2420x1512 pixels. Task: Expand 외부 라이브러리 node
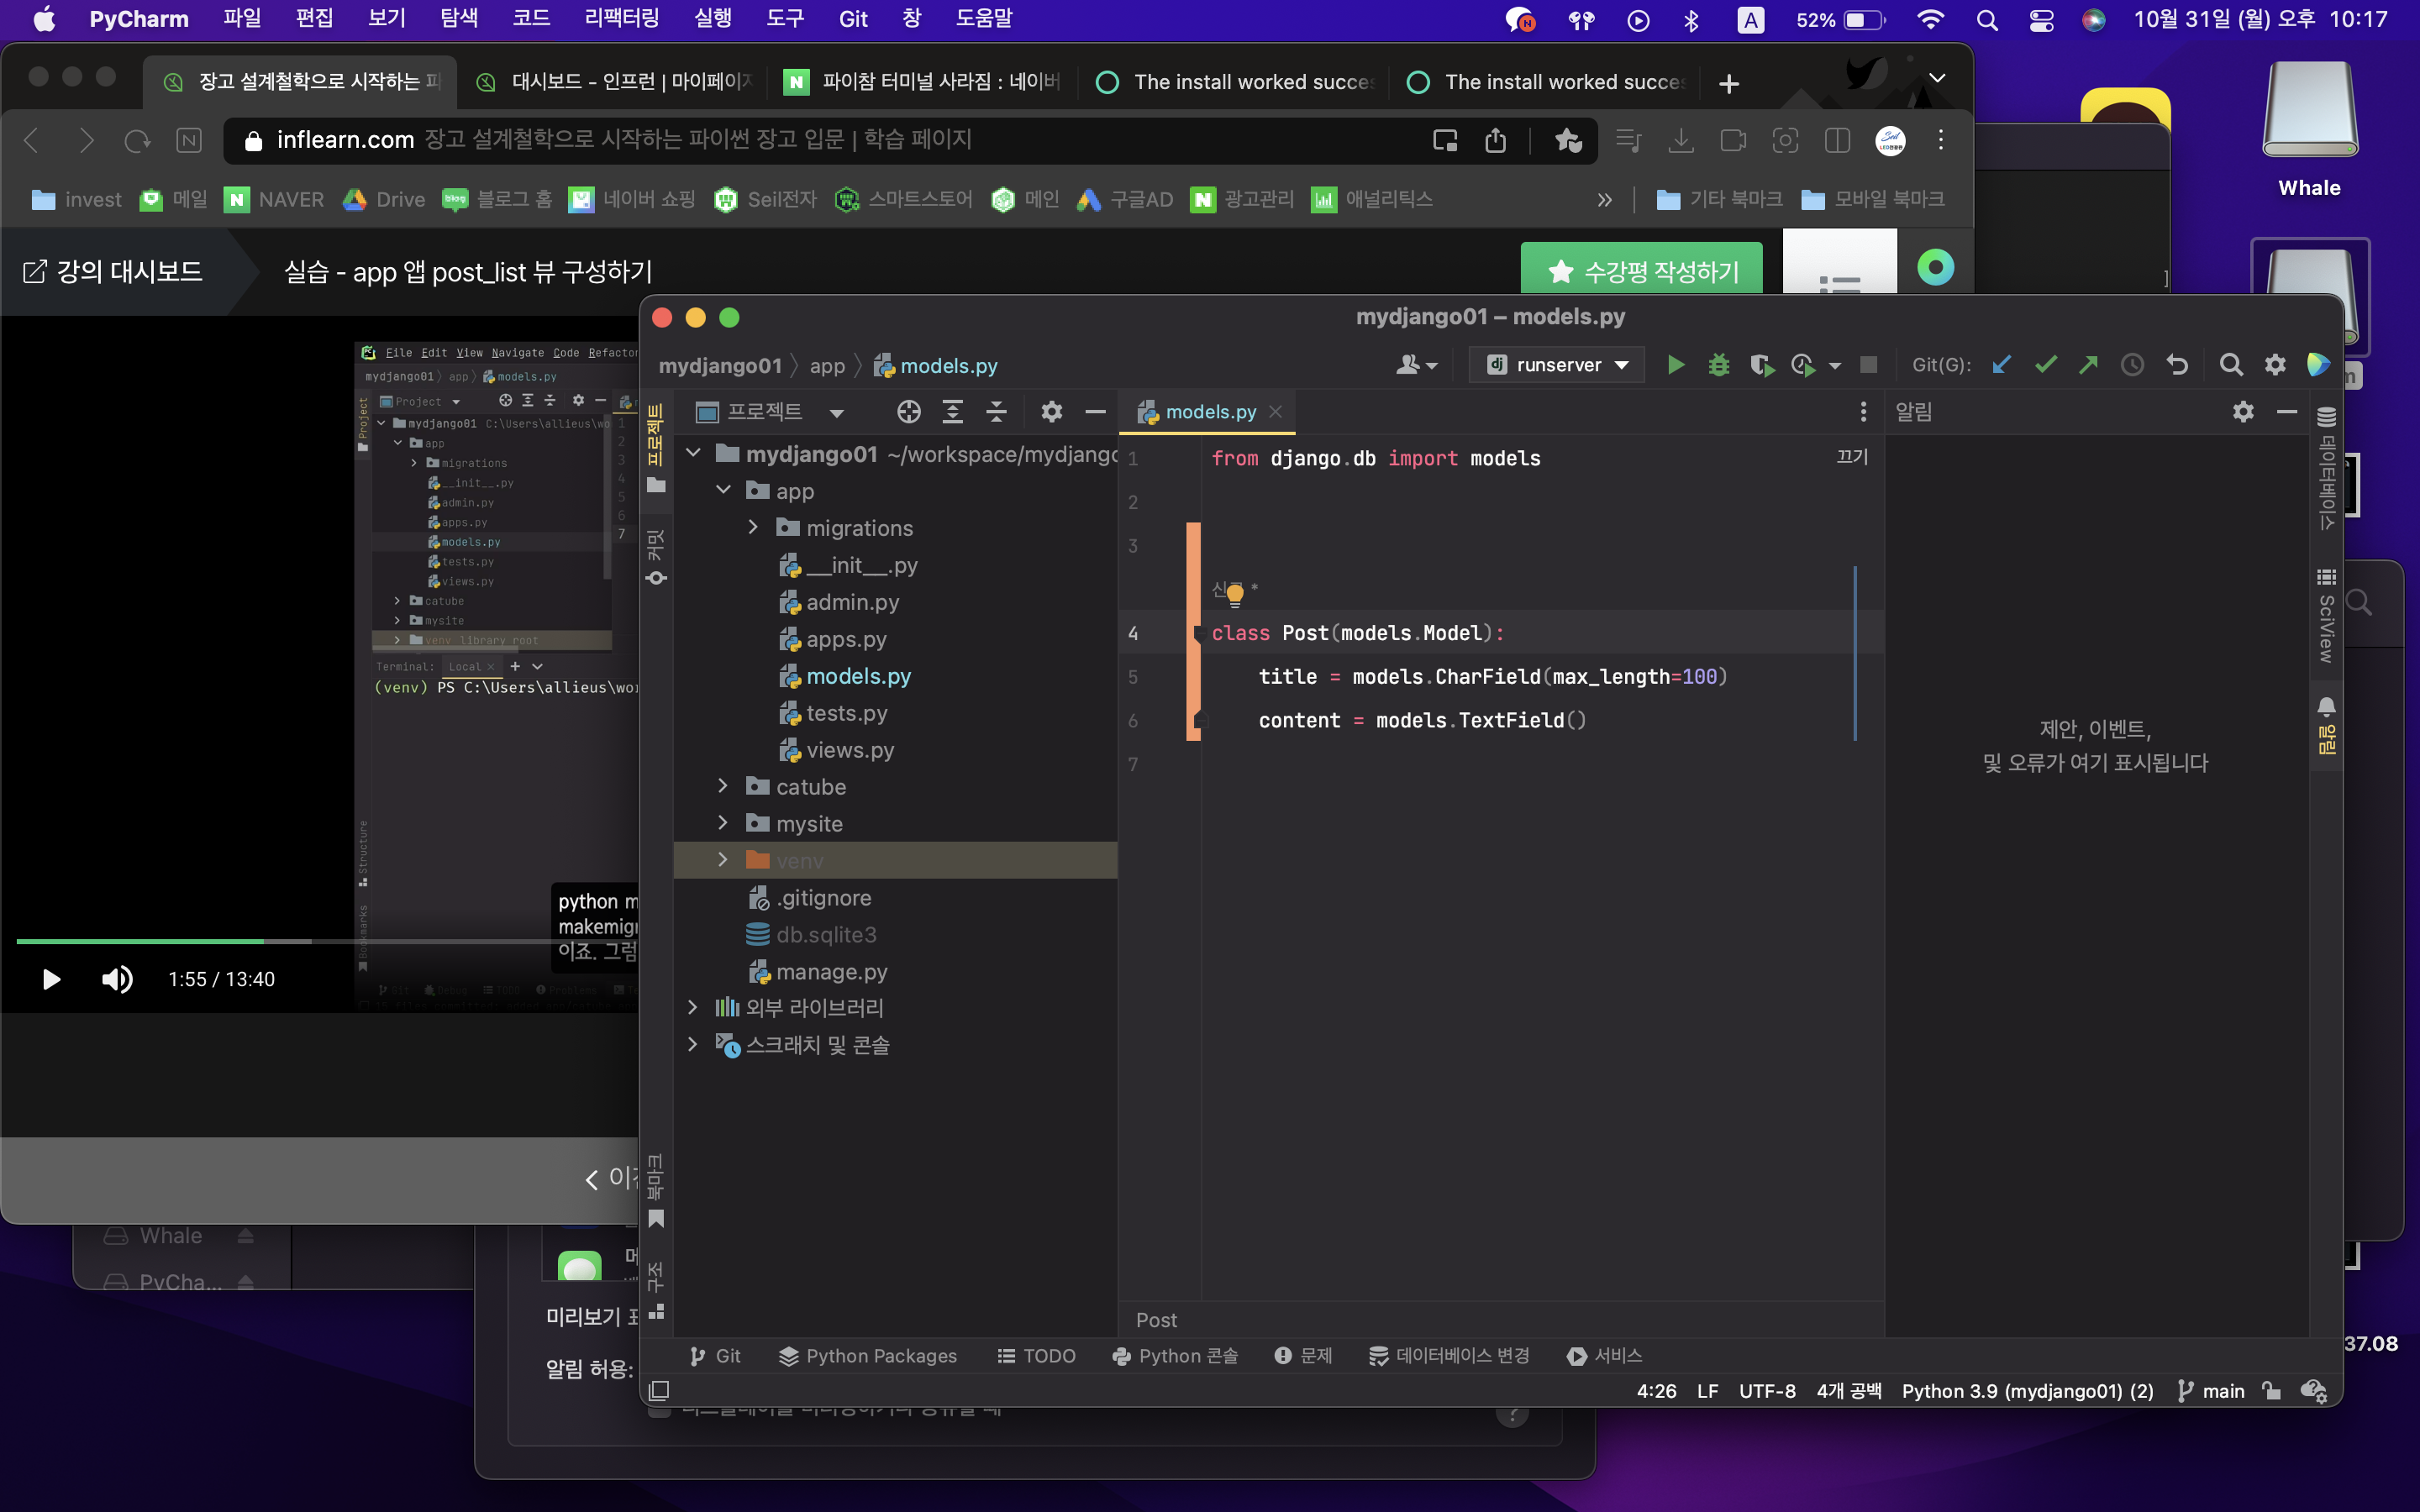[x=692, y=1007]
